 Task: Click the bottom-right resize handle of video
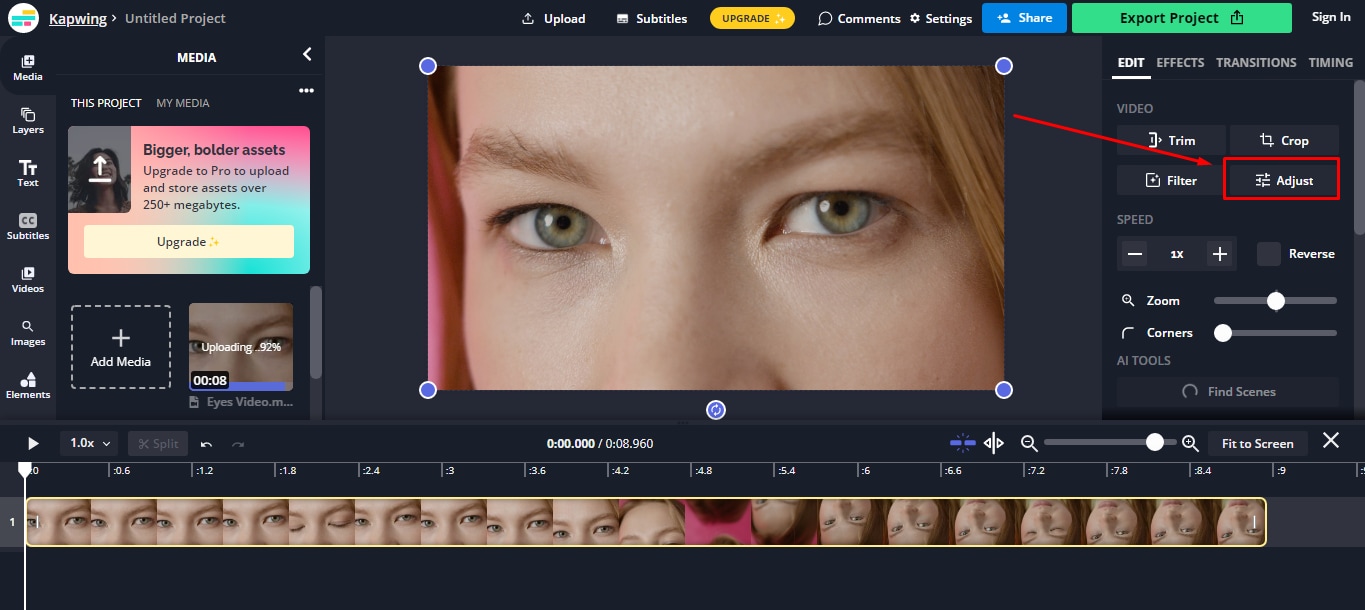pyautogui.click(x=1004, y=390)
